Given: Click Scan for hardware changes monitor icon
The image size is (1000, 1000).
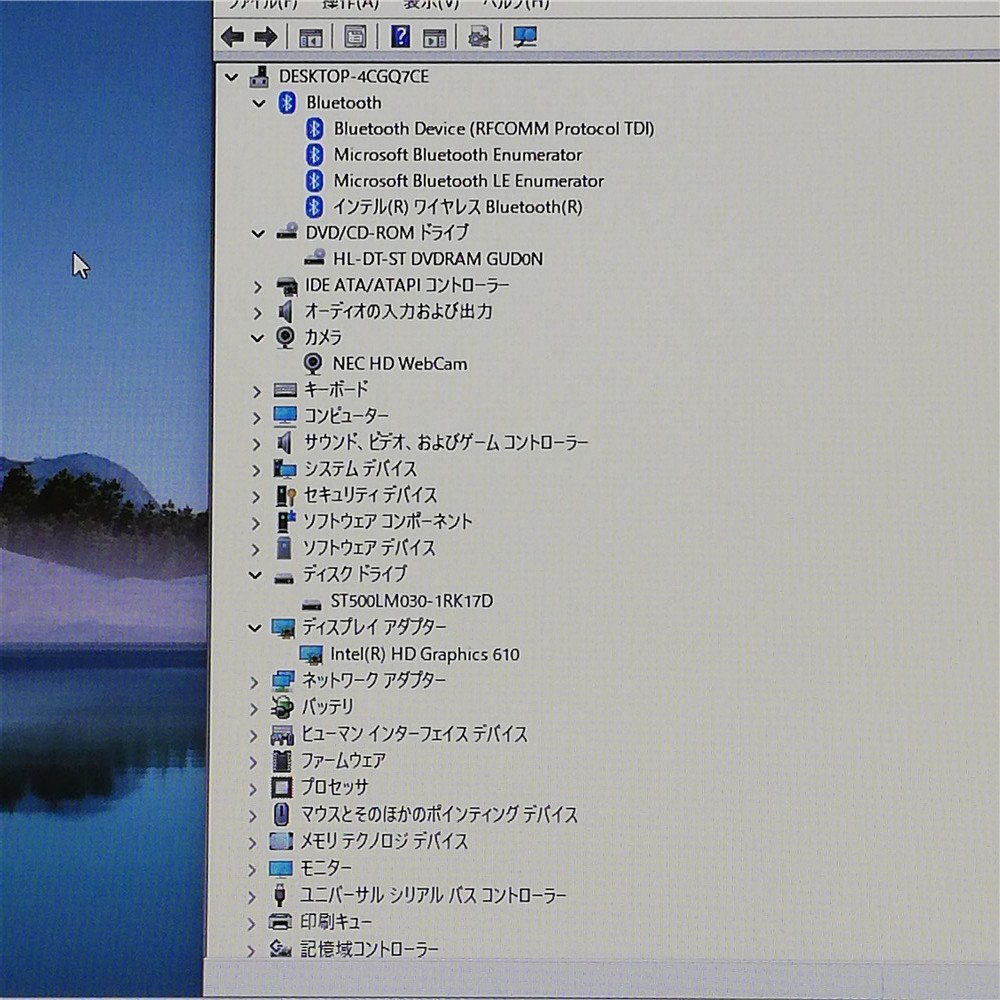Looking at the screenshot, I should tap(525, 38).
